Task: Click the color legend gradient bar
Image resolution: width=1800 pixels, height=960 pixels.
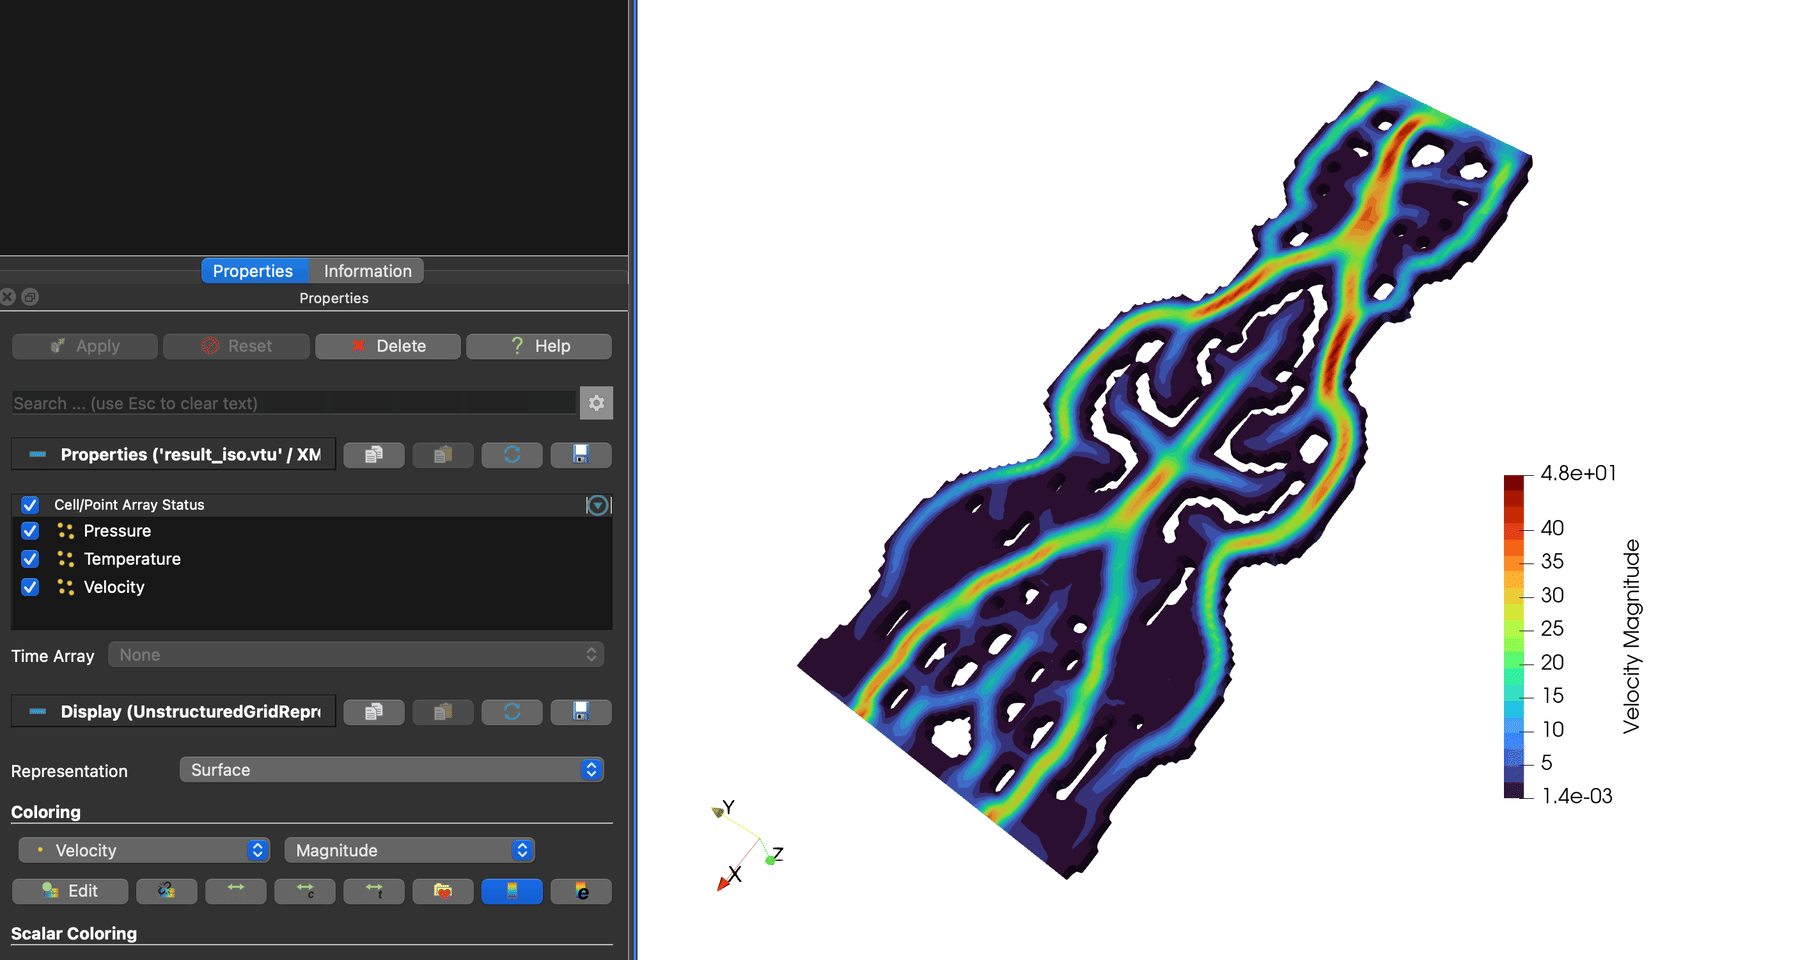Action: [x=1513, y=636]
